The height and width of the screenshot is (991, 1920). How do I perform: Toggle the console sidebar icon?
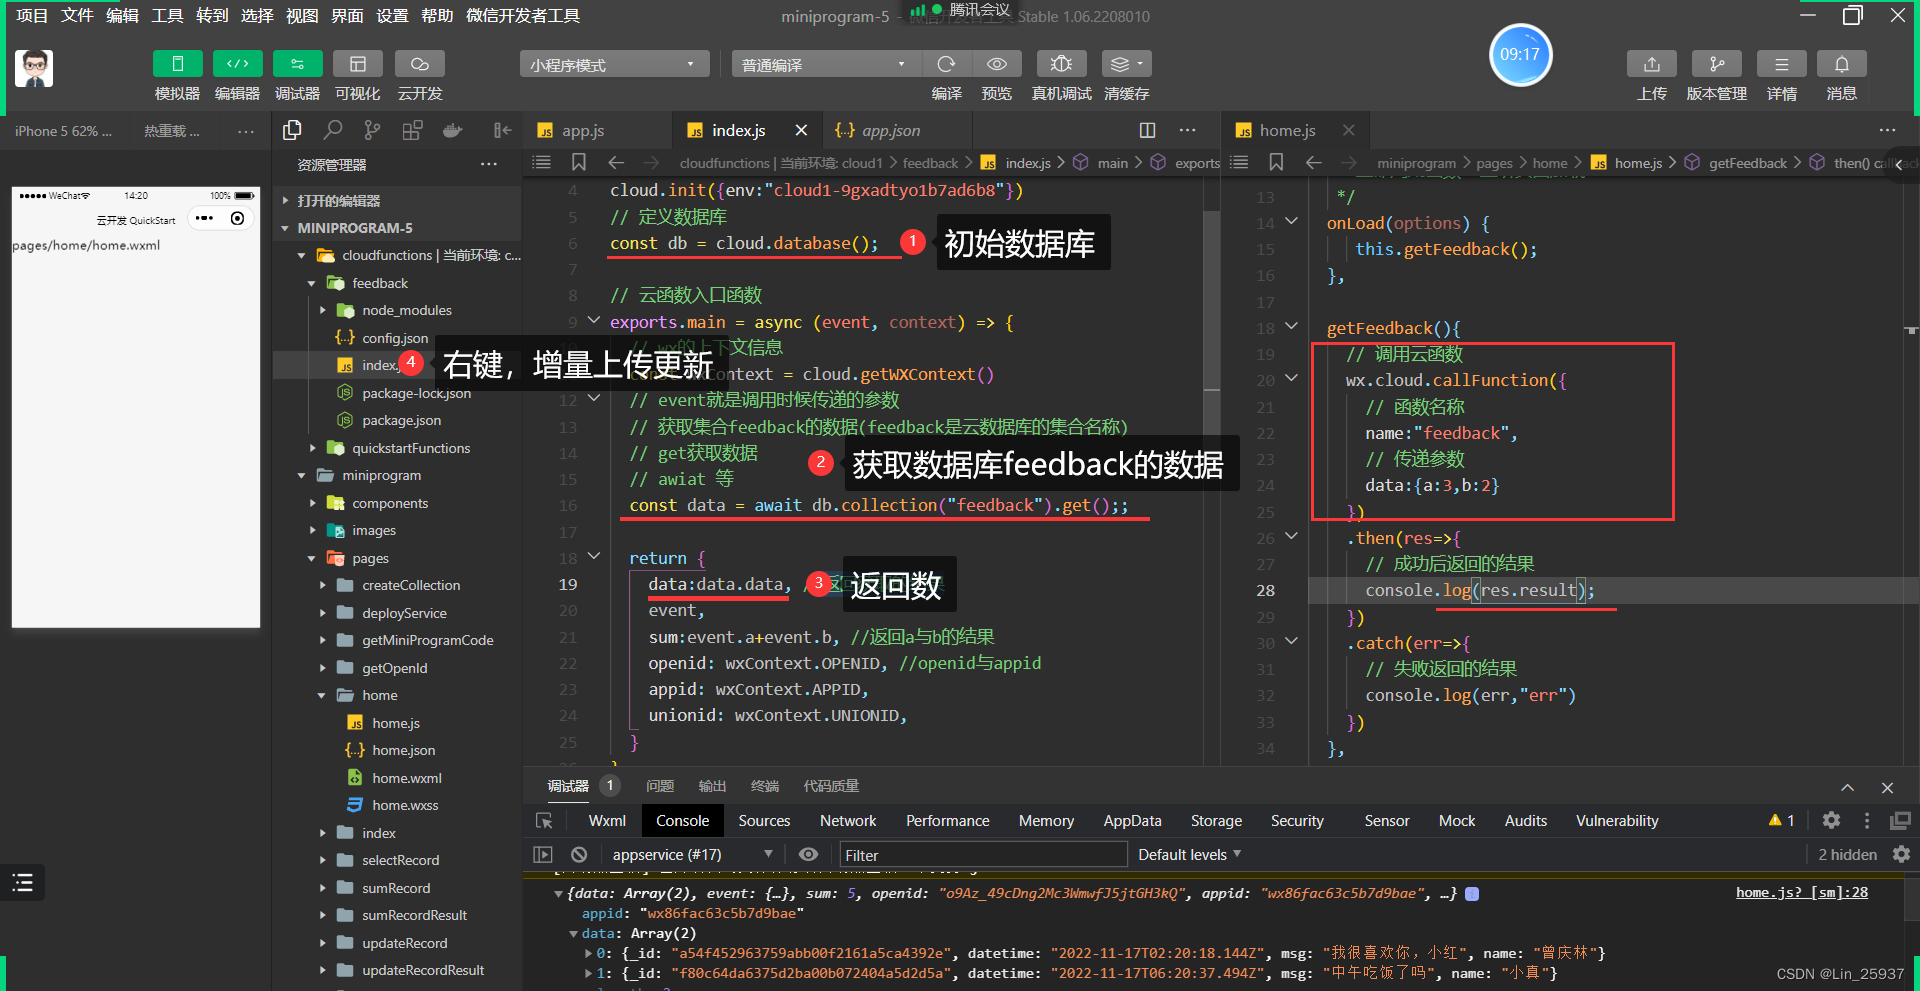point(543,855)
